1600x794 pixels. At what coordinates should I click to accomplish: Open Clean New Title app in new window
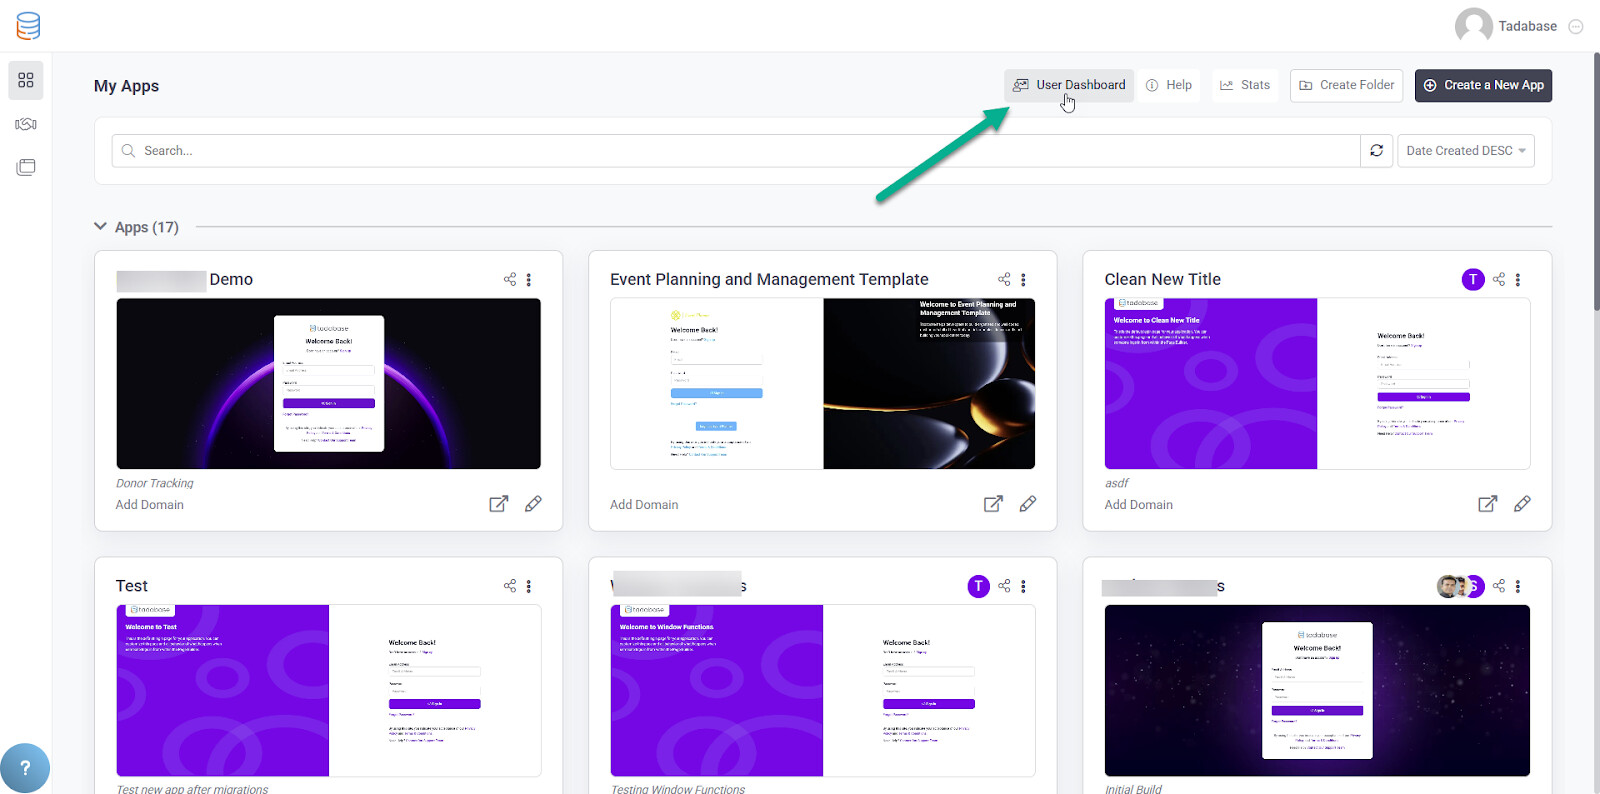click(1487, 504)
